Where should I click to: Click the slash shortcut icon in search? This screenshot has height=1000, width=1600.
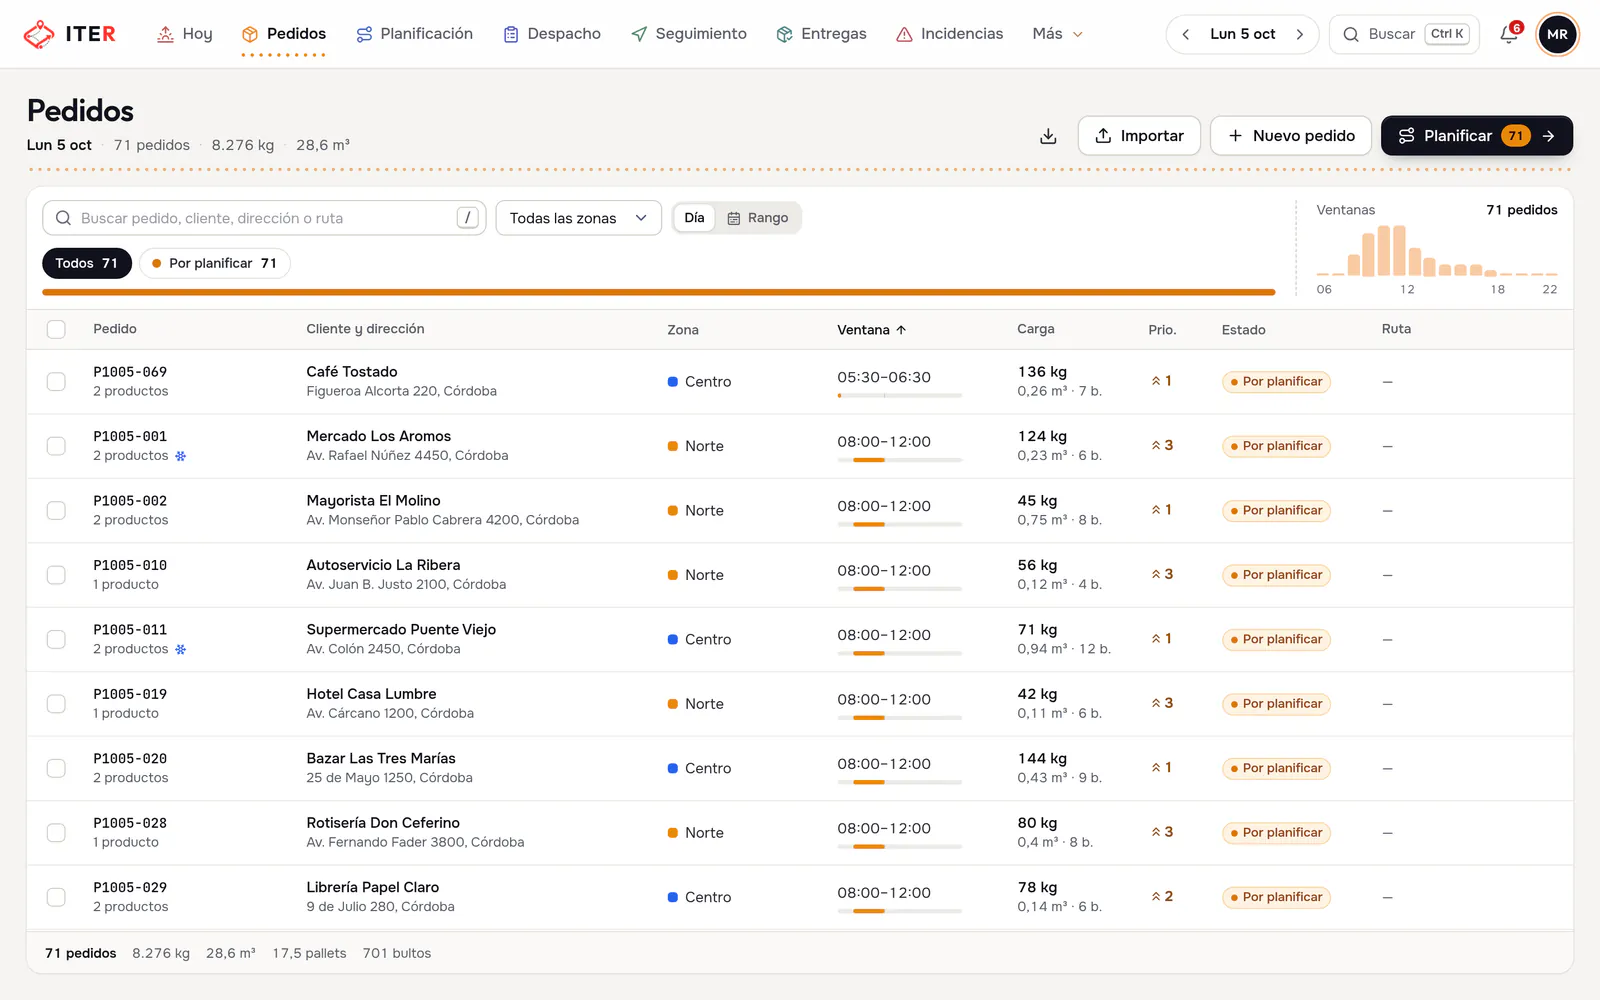[x=467, y=218]
